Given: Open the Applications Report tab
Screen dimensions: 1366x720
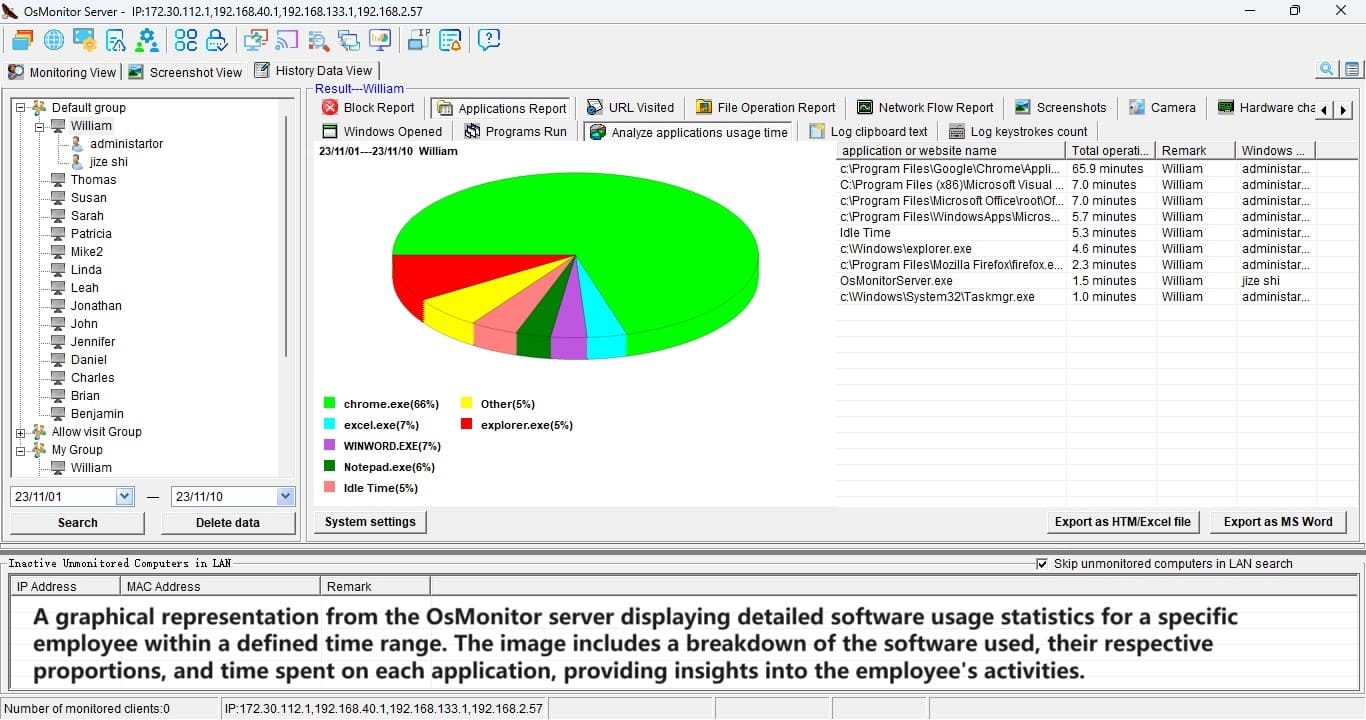Looking at the screenshot, I should 501,108.
